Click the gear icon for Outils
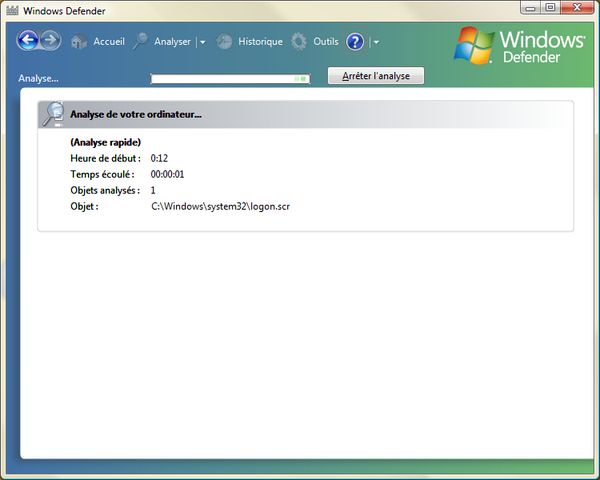The height and width of the screenshot is (480, 600). tap(299, 42)
